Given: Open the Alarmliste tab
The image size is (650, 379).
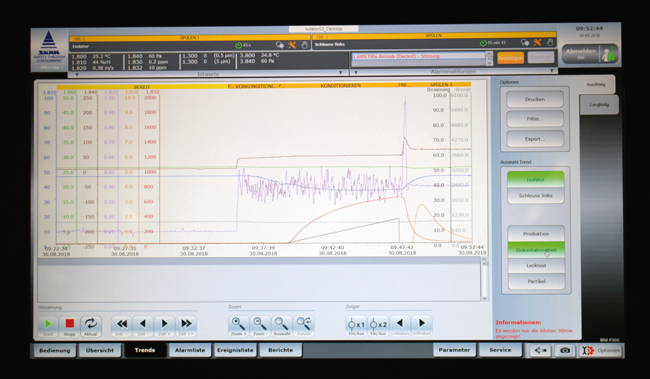Looking at the screenshot, I should click(190, 350).
